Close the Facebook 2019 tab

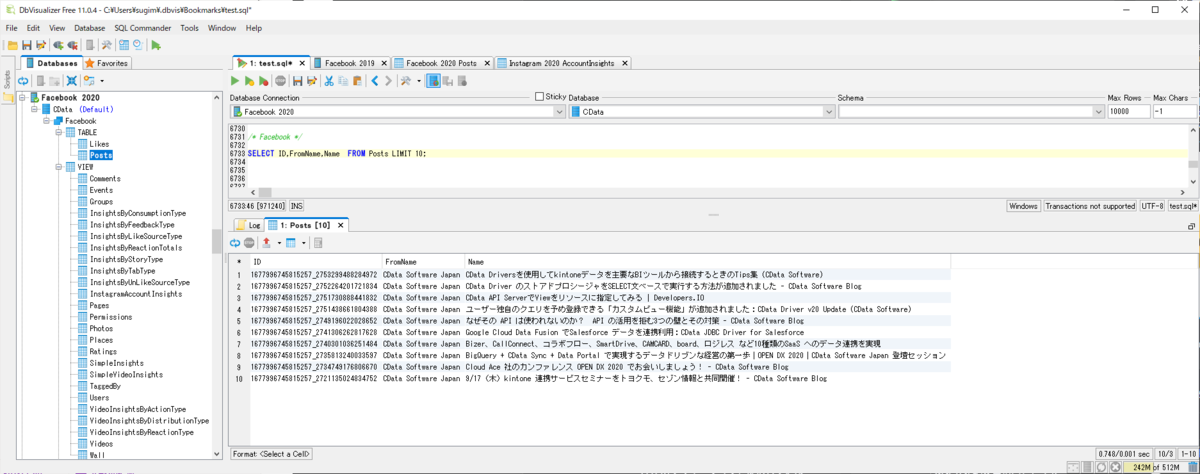coord(383,62)
